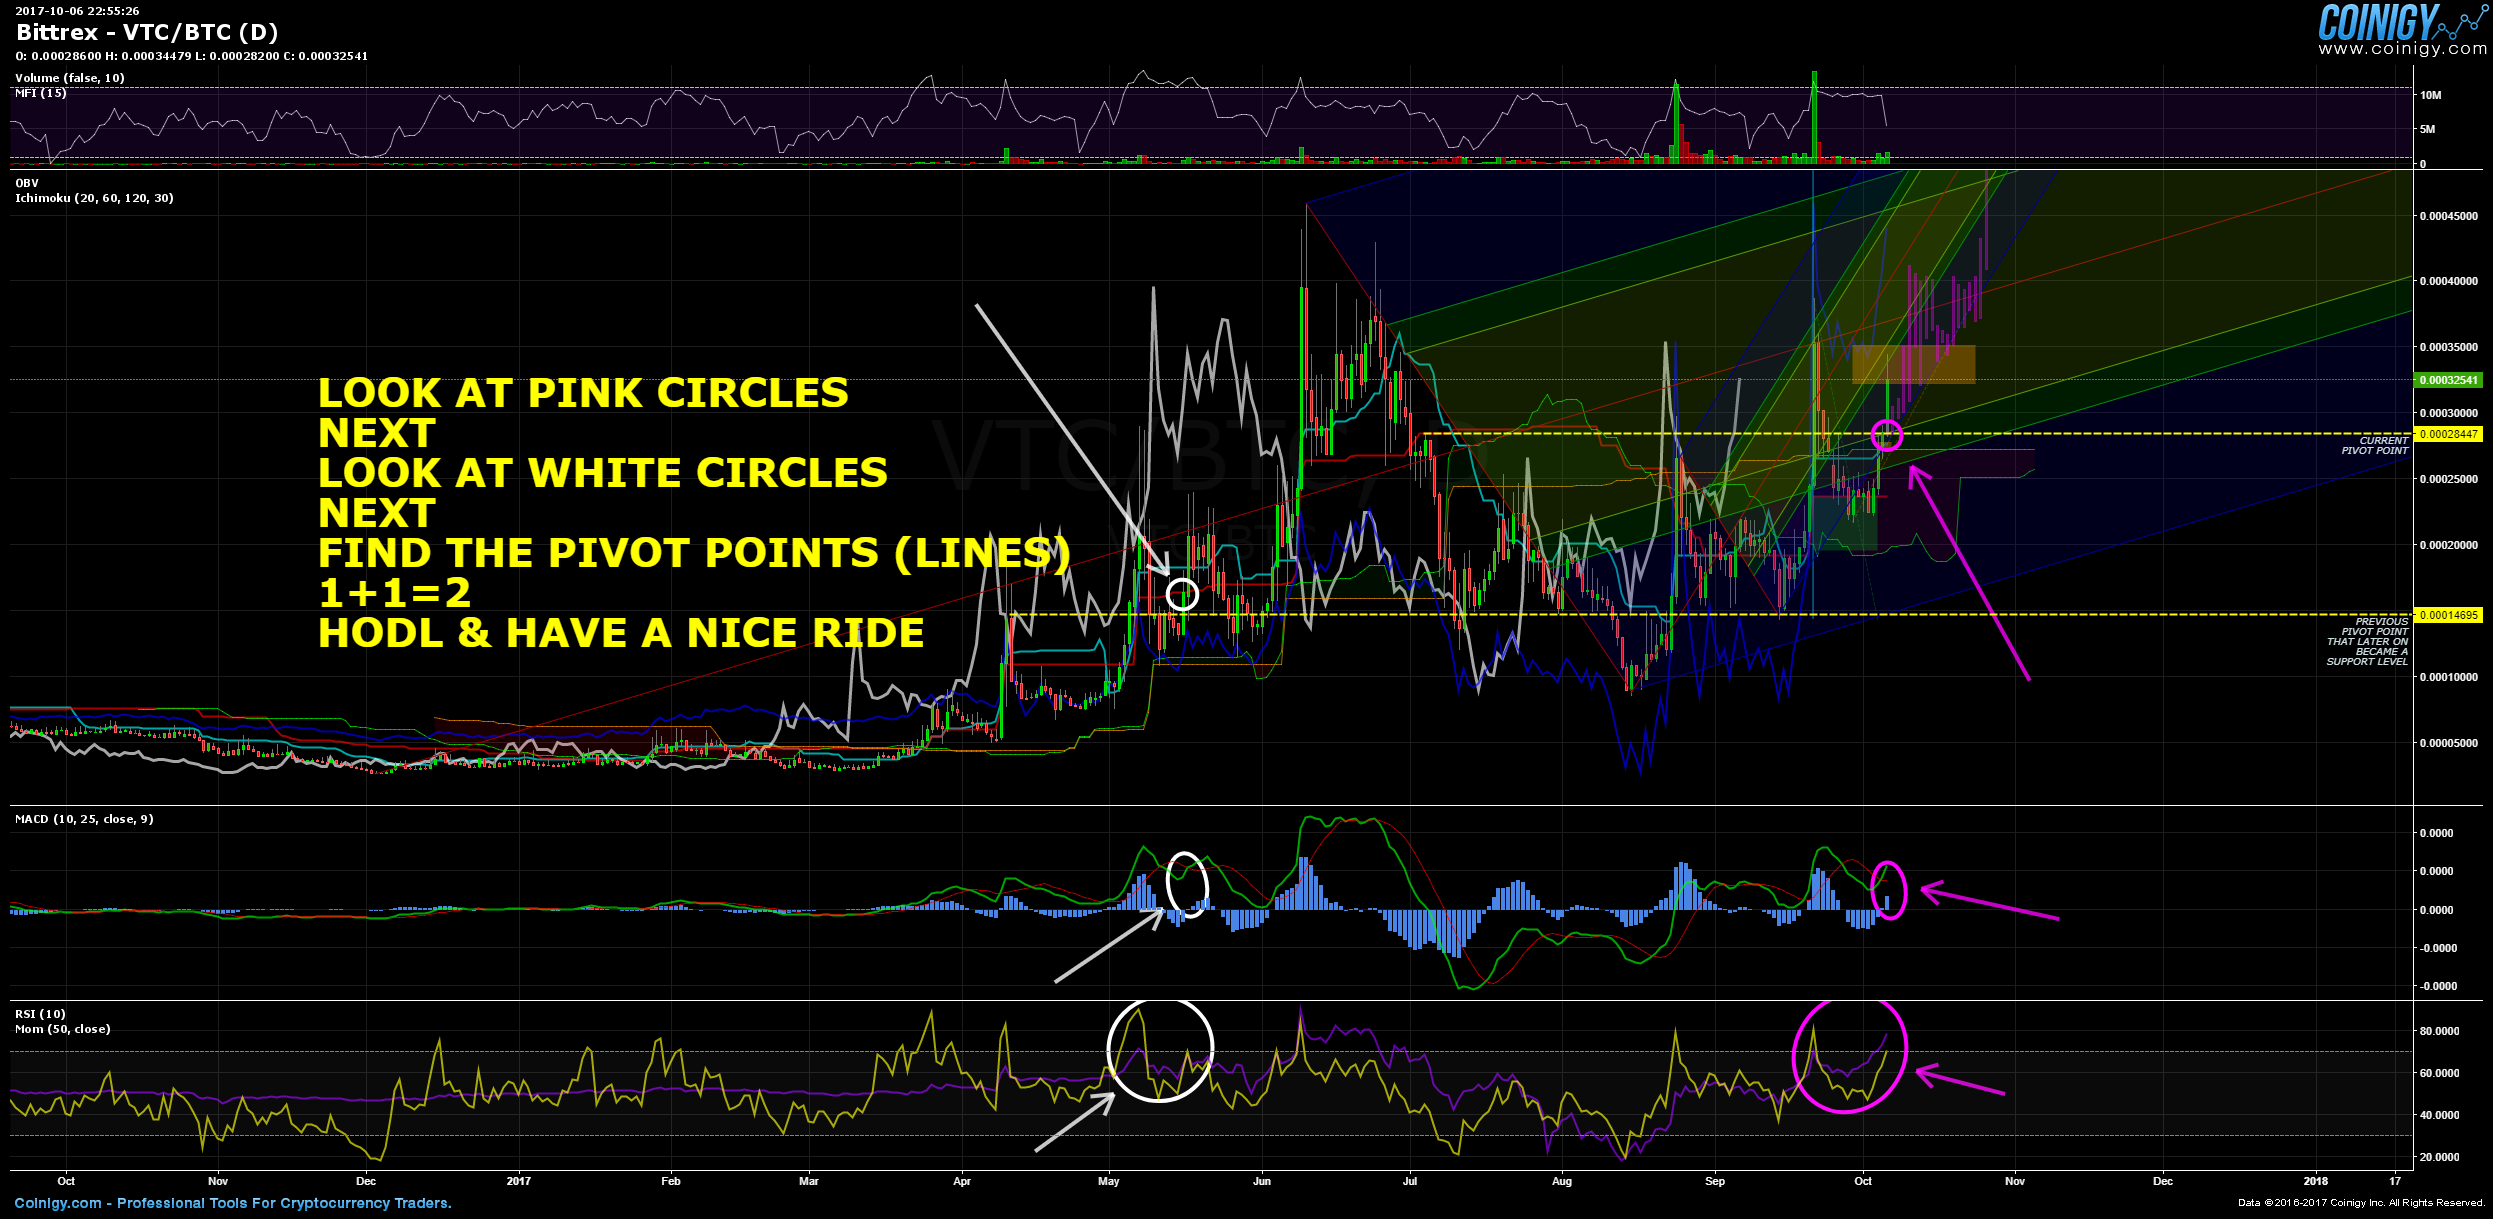The width and height of the screenshot is (2493, 1219).
Task: Click the LOOK AT WHITE CIRCLES text
Action: click(602, 473)
